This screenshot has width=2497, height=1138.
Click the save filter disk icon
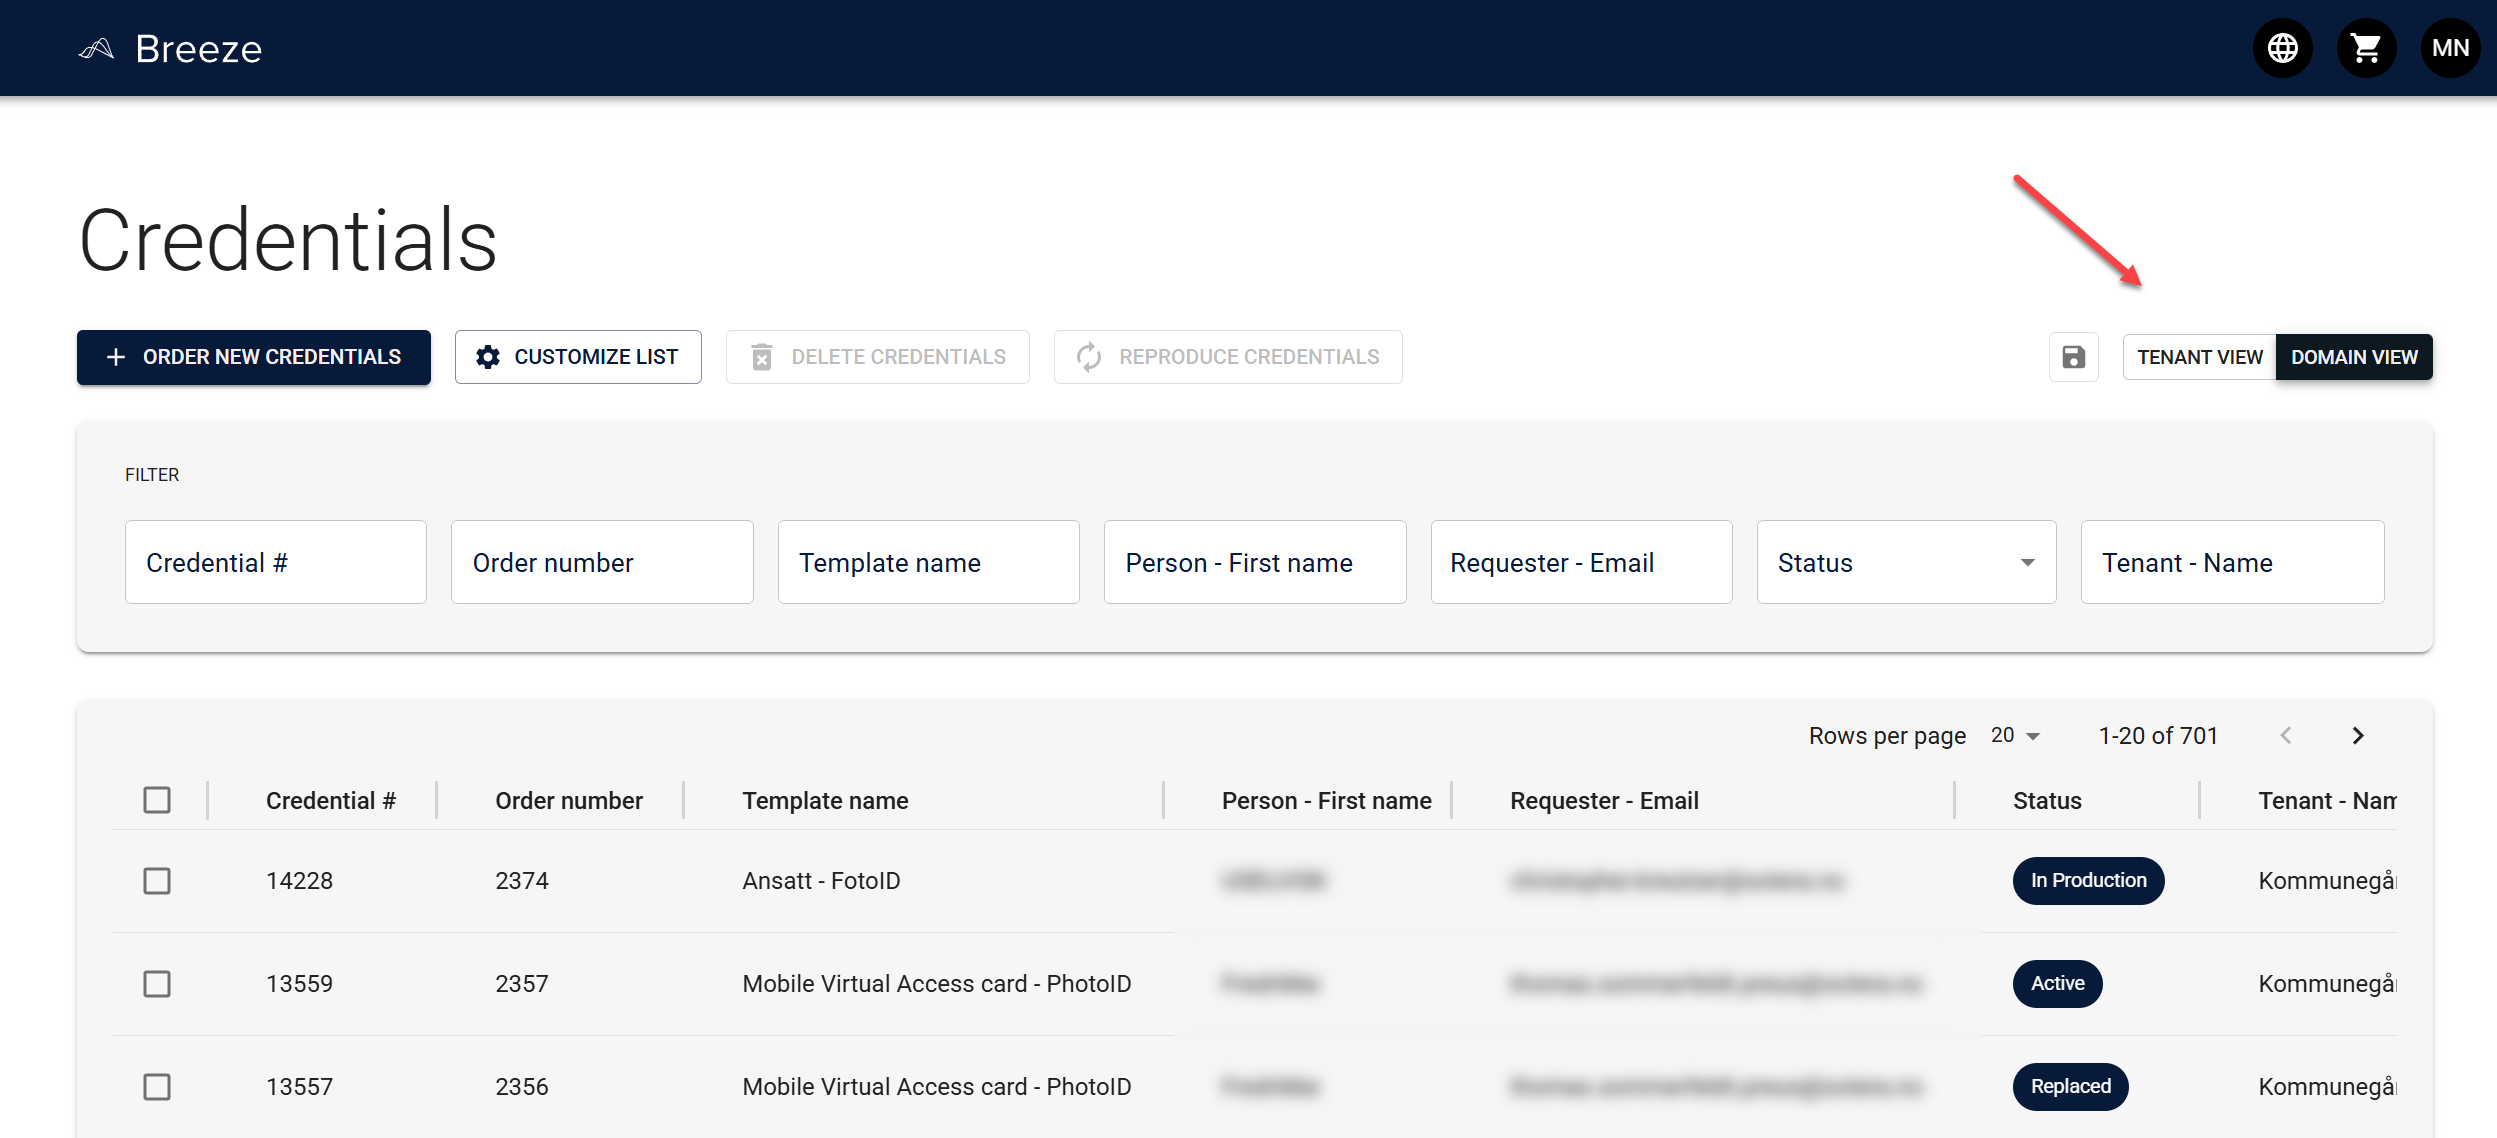pyautogui.click(x=2074, y=357)
